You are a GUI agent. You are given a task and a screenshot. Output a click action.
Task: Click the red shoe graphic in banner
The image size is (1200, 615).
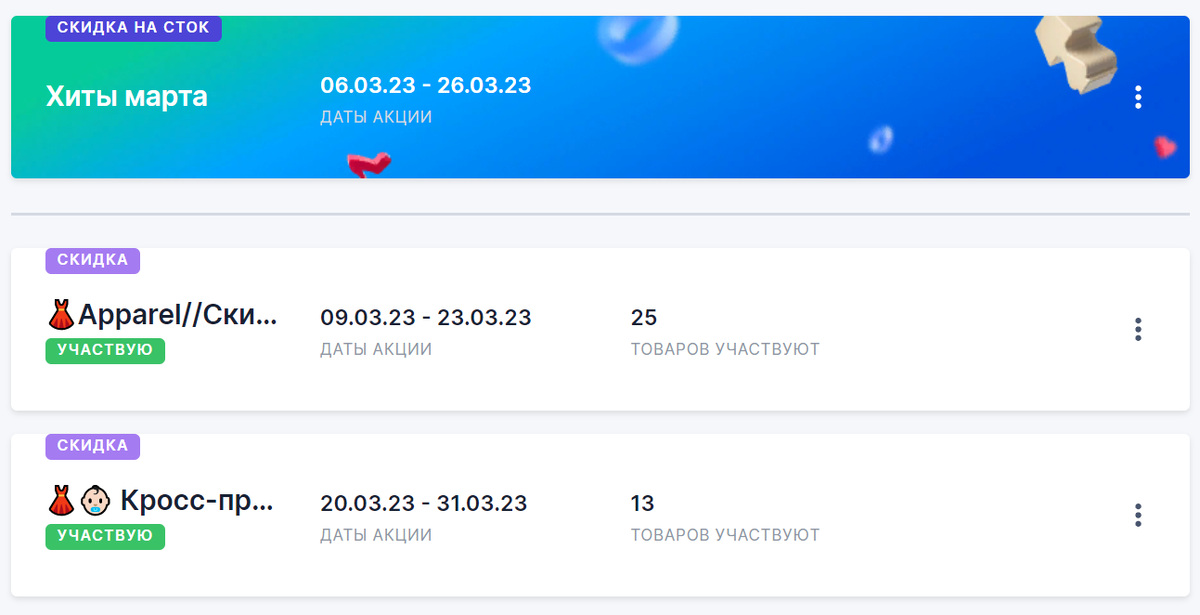pos(368,165)
